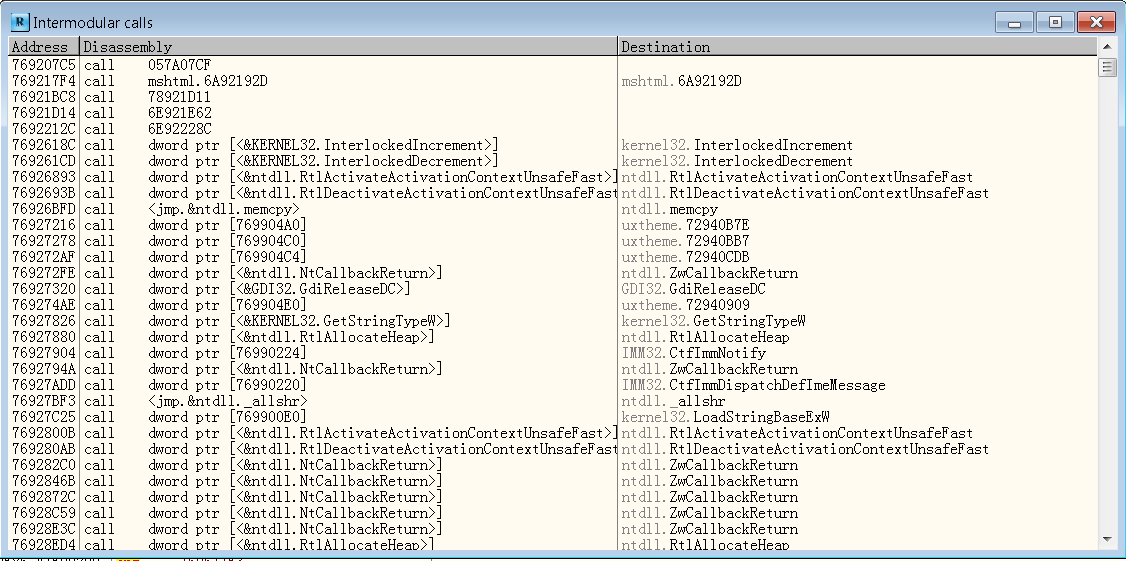Screen dimensions: 1126x561
Task: Sort by the Address column header
Action: pyautogui.click(x=44, y=47)
